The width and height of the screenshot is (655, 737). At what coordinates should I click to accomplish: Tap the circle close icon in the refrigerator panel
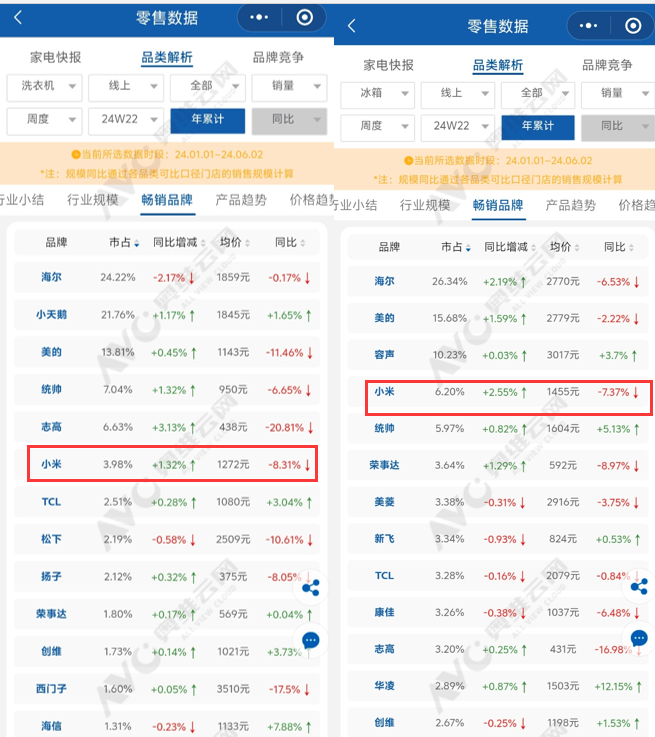coord(633,26)
